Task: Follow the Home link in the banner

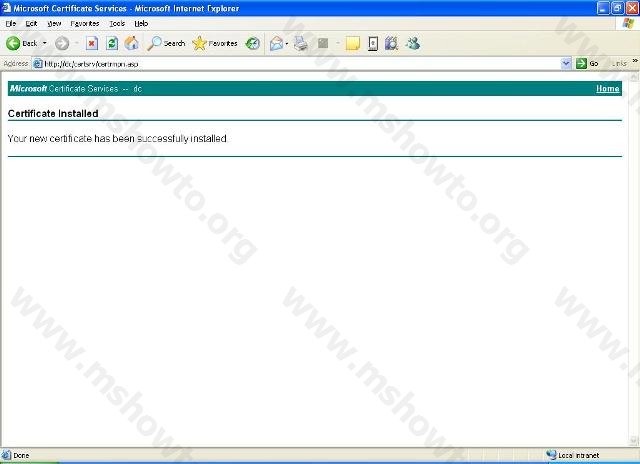Action: [x=607, y=89]
